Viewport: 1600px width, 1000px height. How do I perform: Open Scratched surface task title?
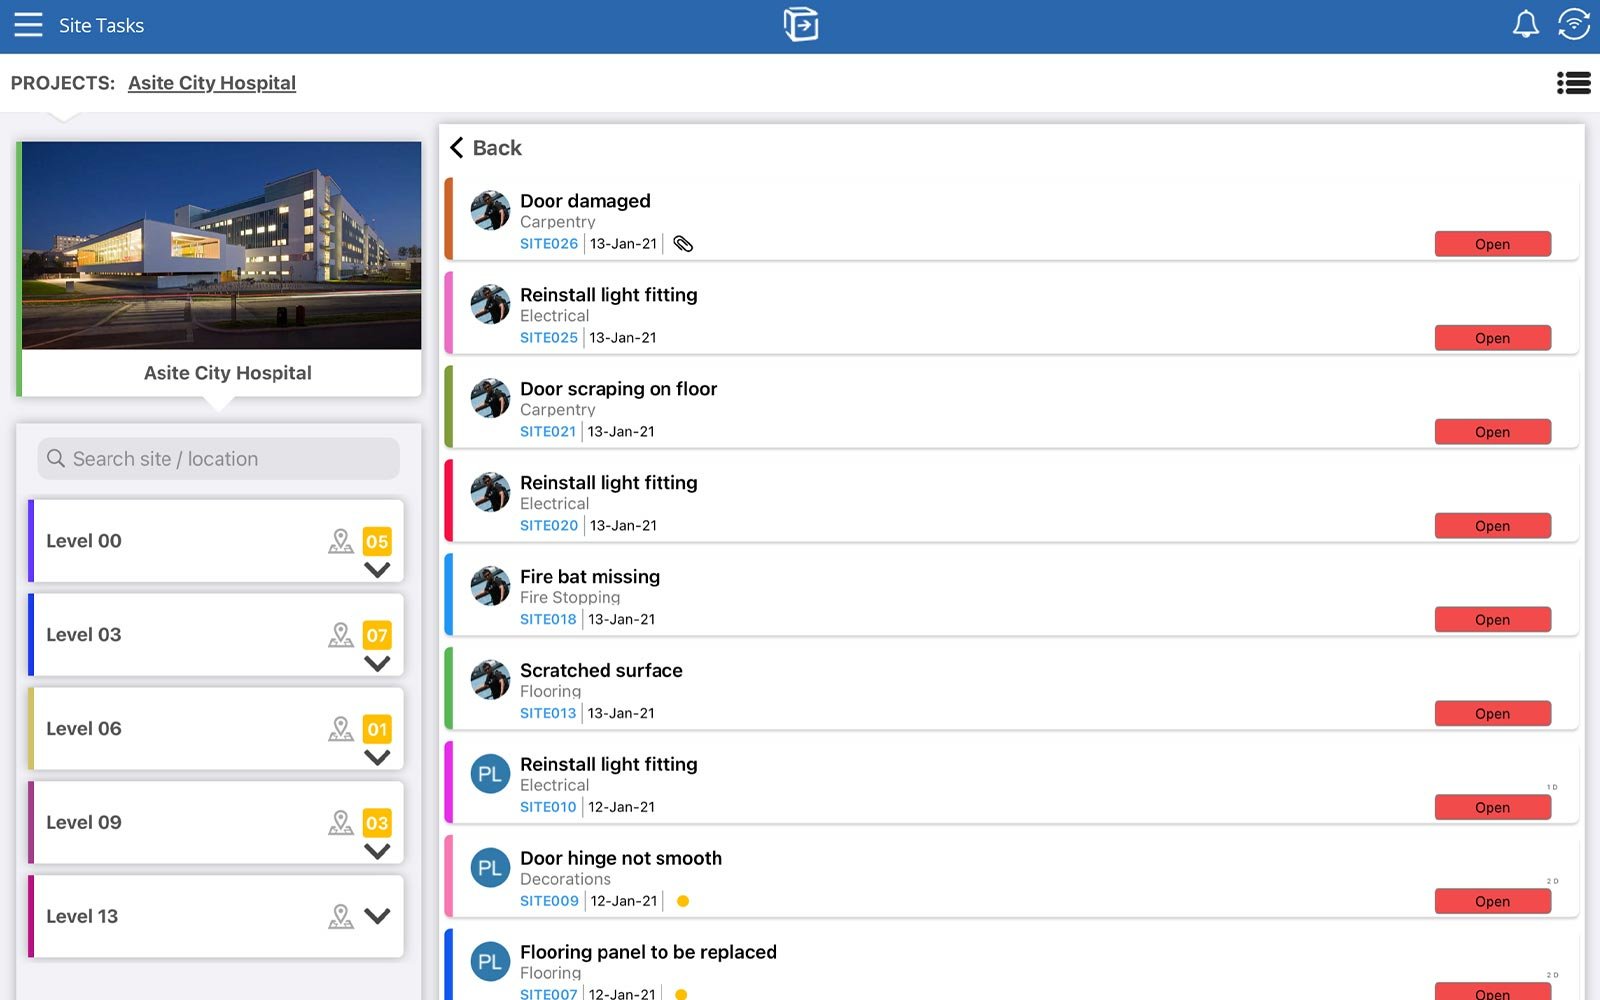(601, 671)
